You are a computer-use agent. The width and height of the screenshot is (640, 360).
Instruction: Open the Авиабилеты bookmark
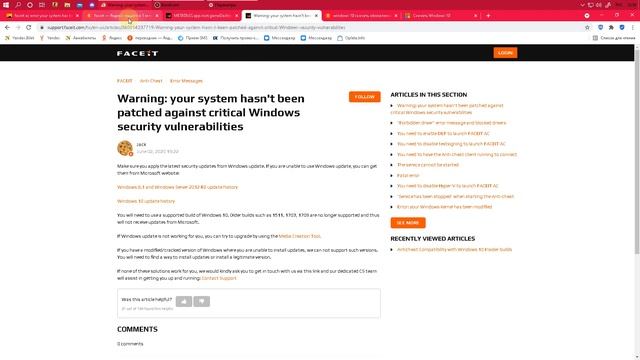pyautogui.click(x=81, y=38)
